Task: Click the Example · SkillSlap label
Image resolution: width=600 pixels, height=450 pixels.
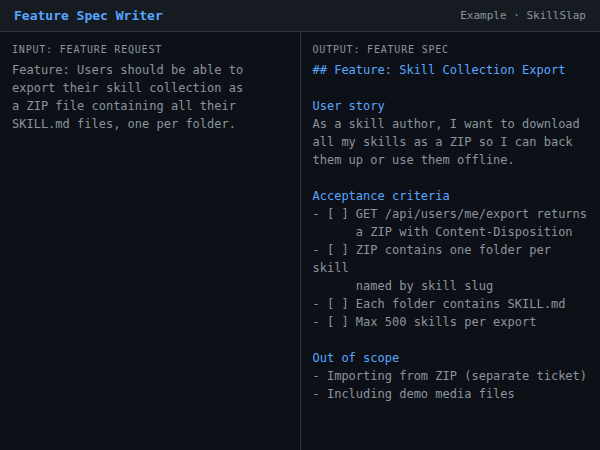Action: [523, 16]
